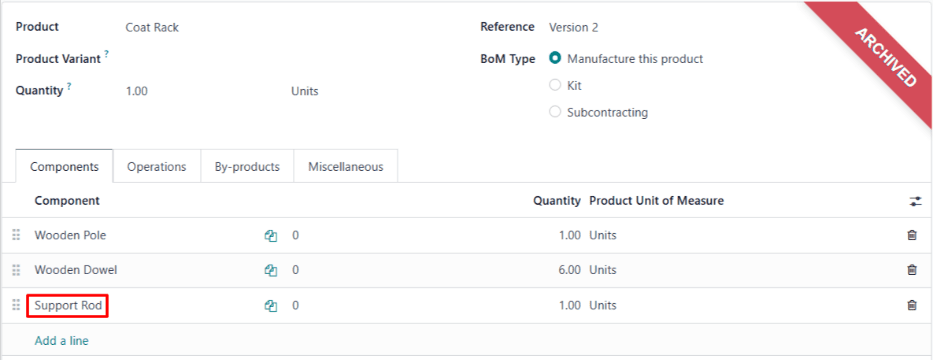The width and height of the screenshot is (933, 360).
Task: Delete the Wooden Dowel component row
Action: pos(911,270)
